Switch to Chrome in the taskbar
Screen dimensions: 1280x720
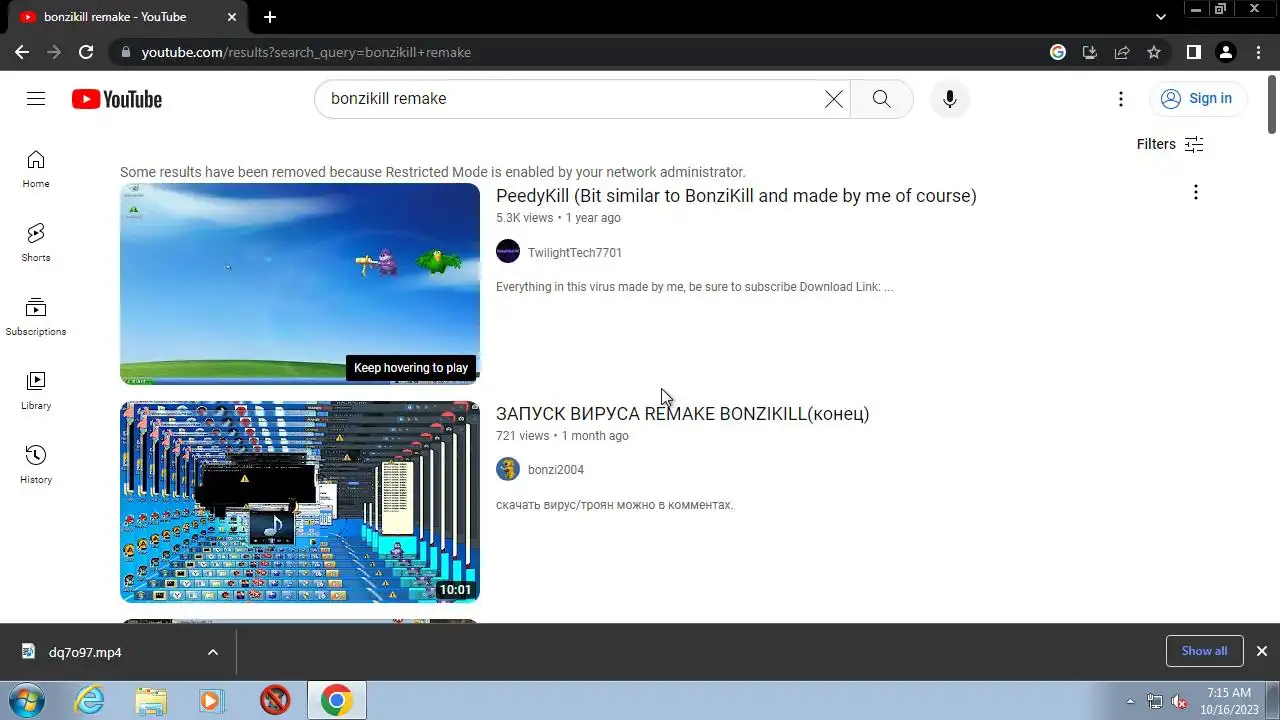click(x=336, y=701)
